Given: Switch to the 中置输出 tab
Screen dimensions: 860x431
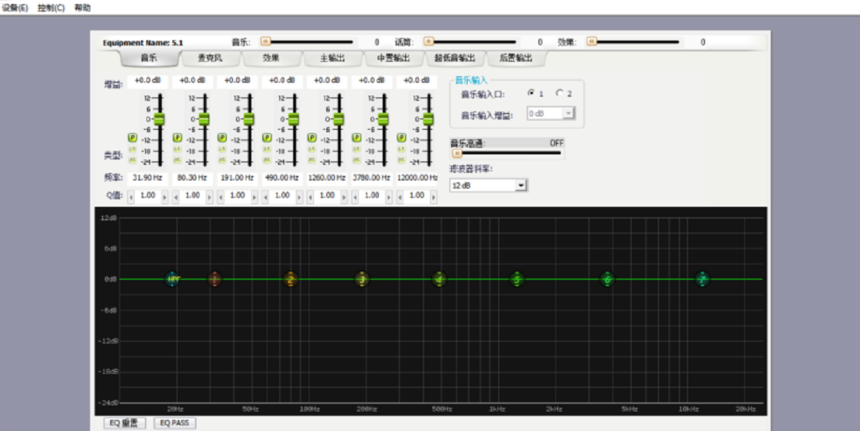Looking at the screenshot, I should click(x=394, y=58).
